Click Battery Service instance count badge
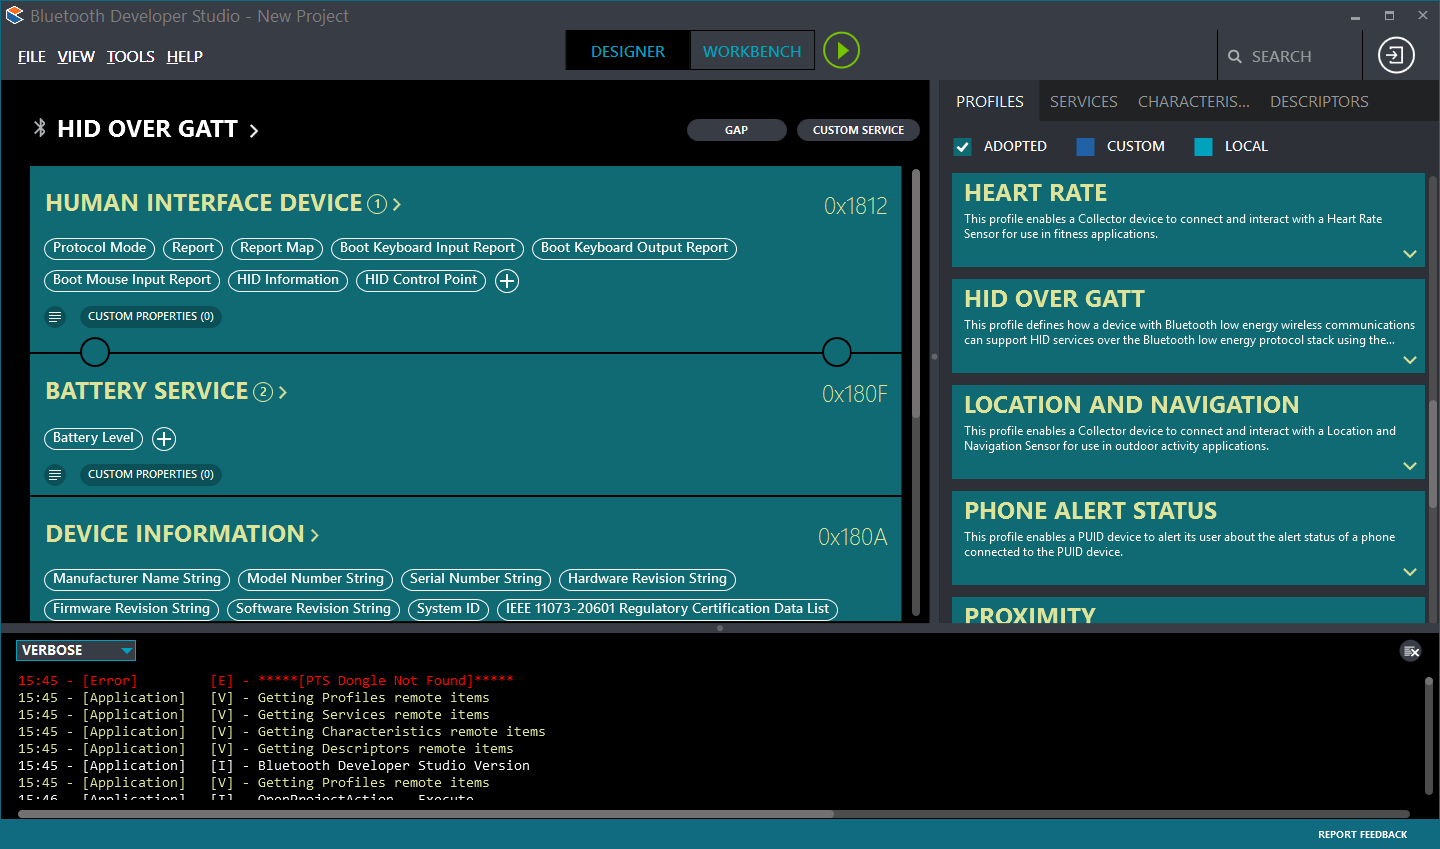 [263, 392]
